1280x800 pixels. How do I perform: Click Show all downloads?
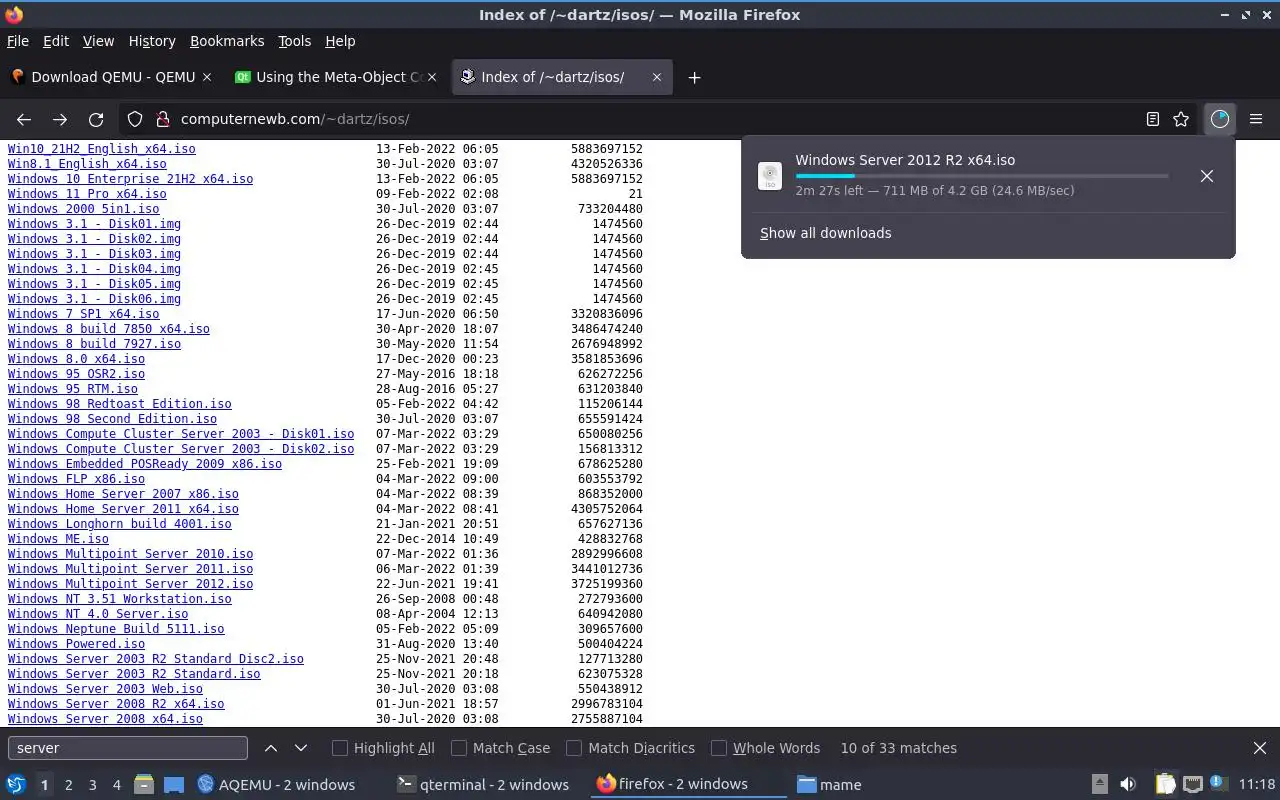[825, 233]
